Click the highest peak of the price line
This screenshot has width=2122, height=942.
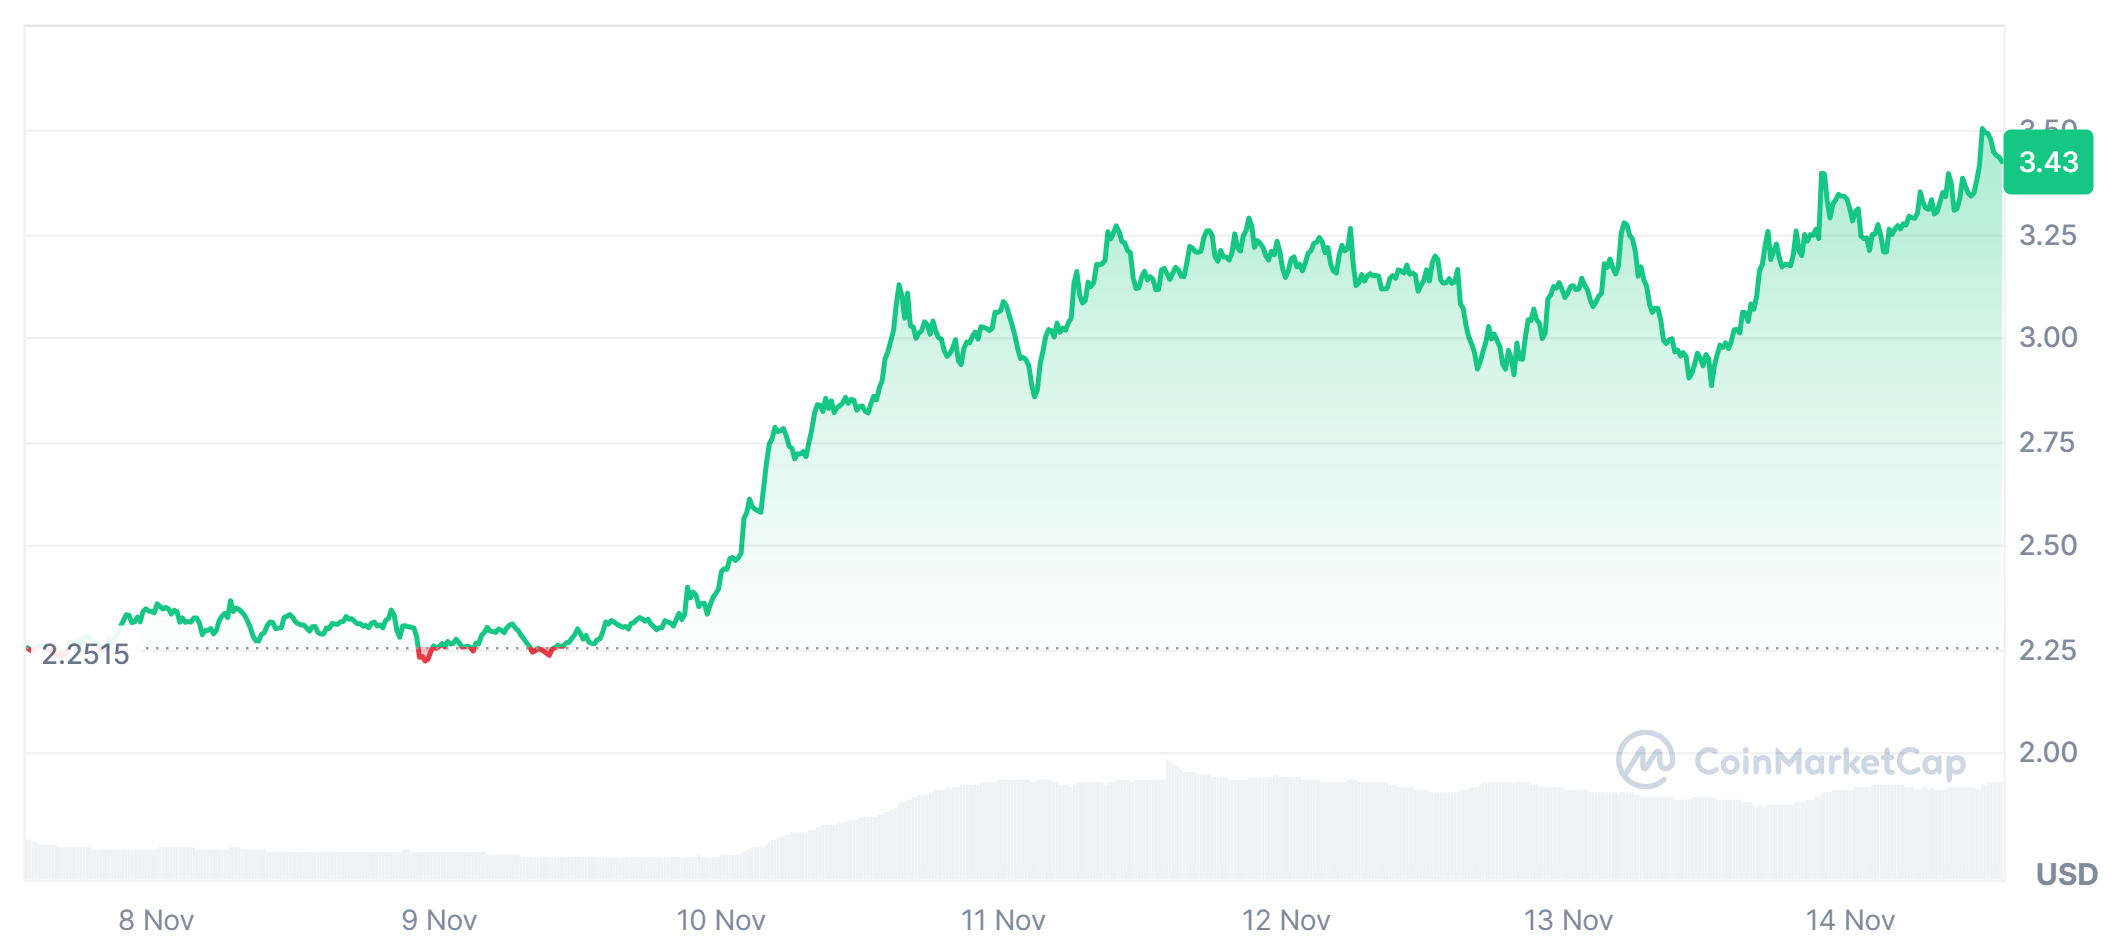coord(1982,130)
